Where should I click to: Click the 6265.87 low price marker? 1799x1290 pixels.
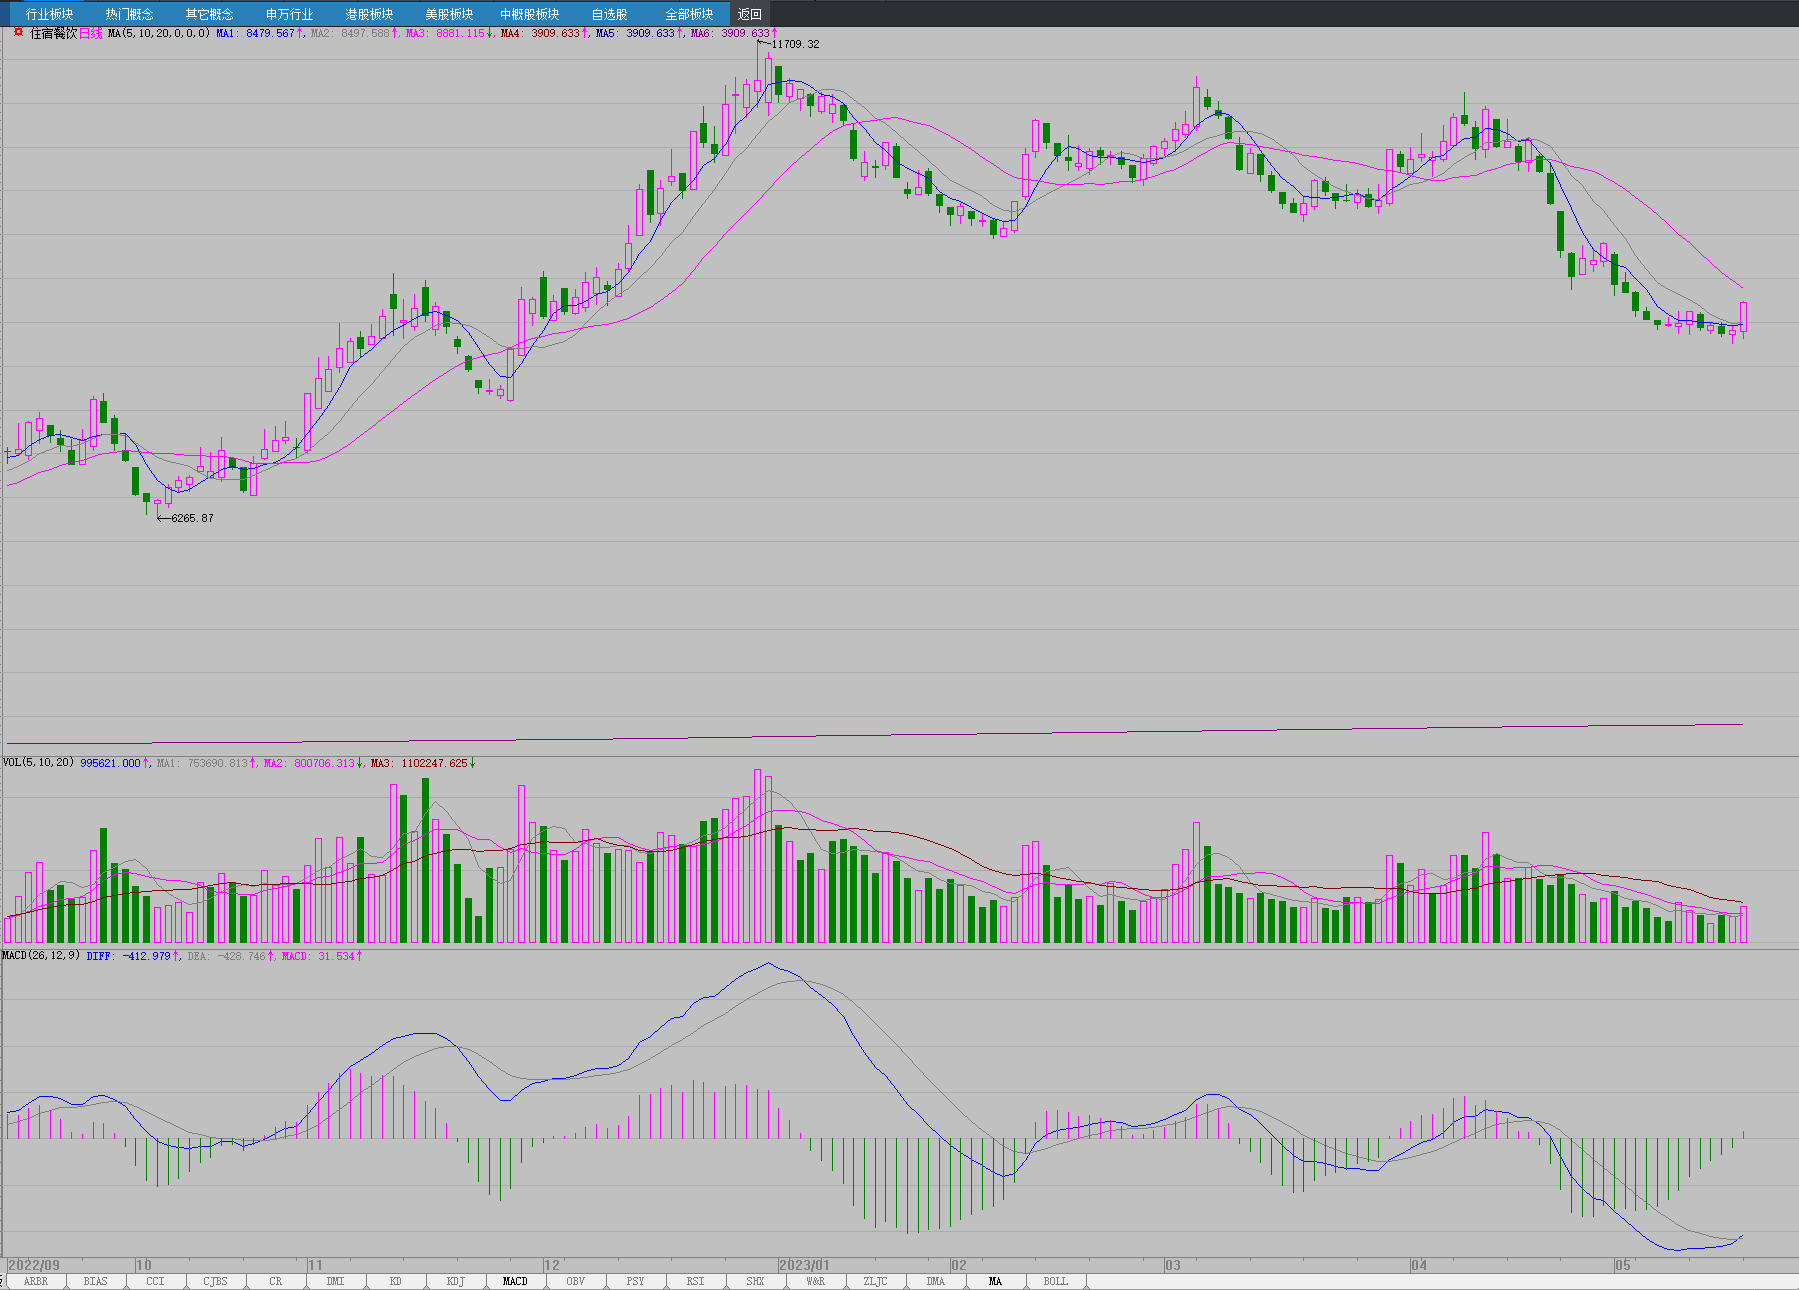coord(192,518)
